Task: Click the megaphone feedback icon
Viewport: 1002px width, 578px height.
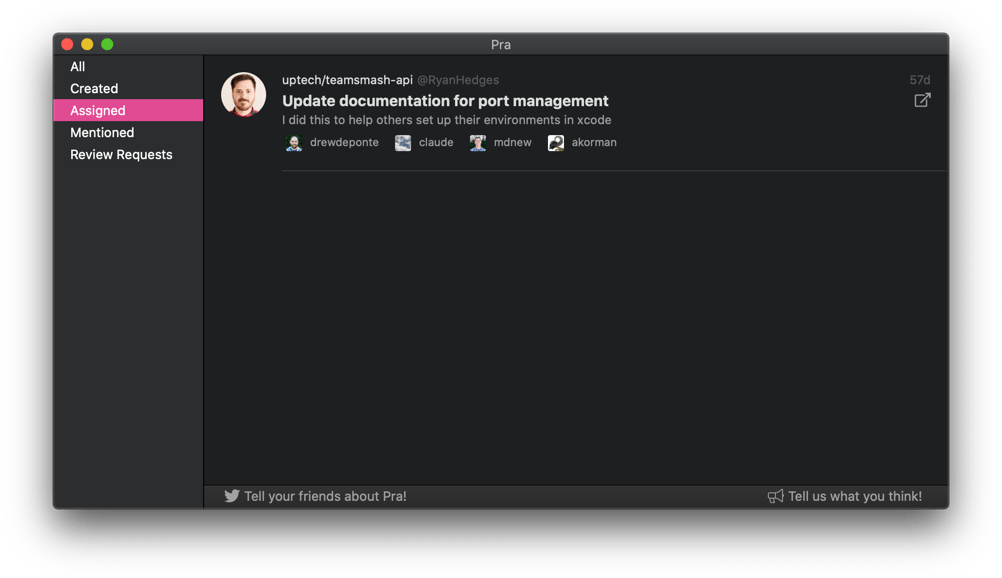Action: click(x=775, y=496)
